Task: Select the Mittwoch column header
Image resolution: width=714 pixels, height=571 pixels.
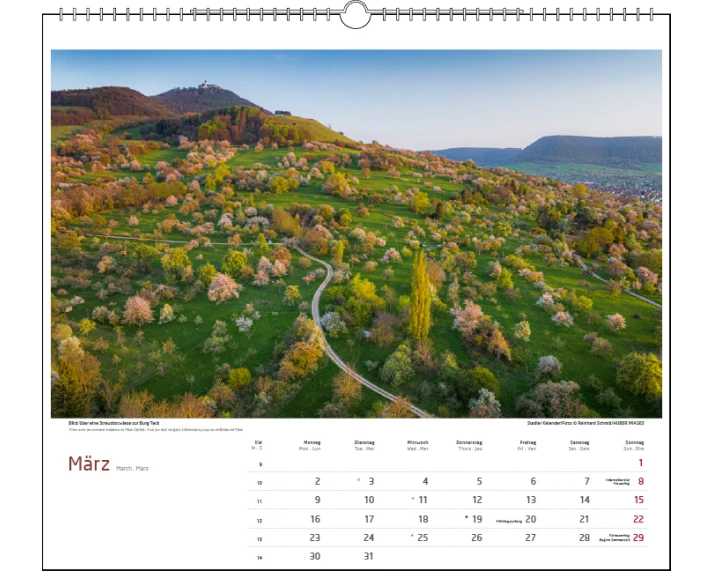Action: coord(417,443)
